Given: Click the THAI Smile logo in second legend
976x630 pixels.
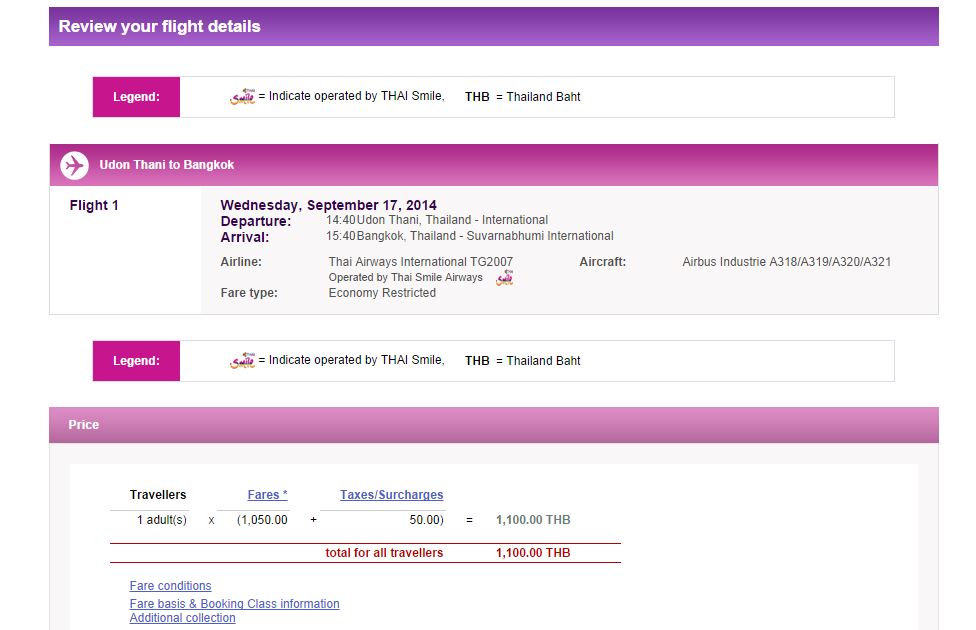Looking at the screenshot, I should tap(243, 360).
